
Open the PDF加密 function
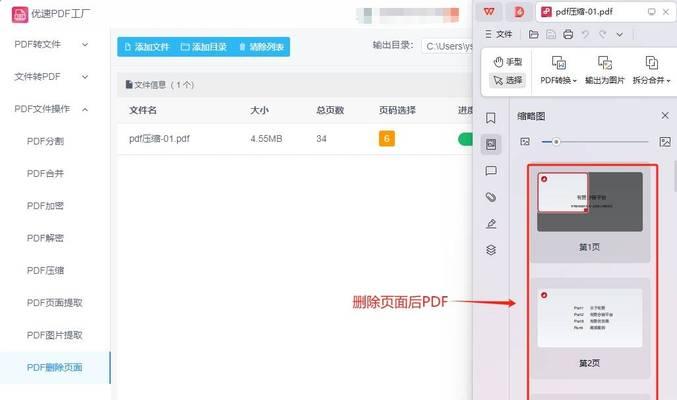point(45,206)
